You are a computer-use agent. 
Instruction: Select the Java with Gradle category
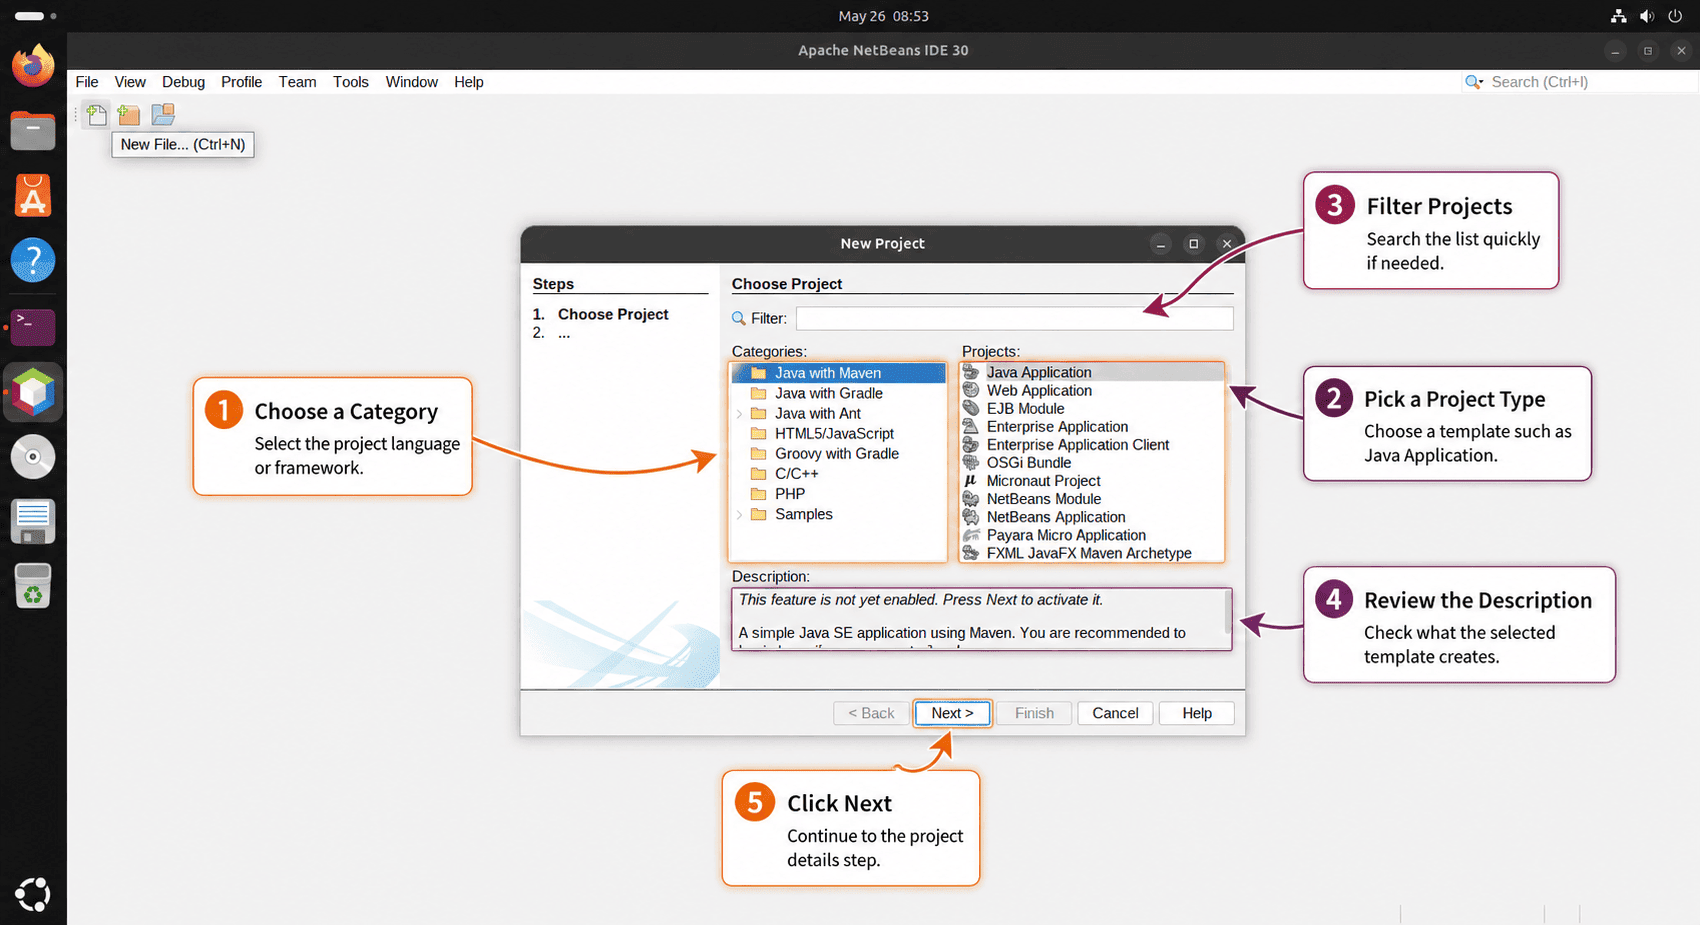coord(829,393)
